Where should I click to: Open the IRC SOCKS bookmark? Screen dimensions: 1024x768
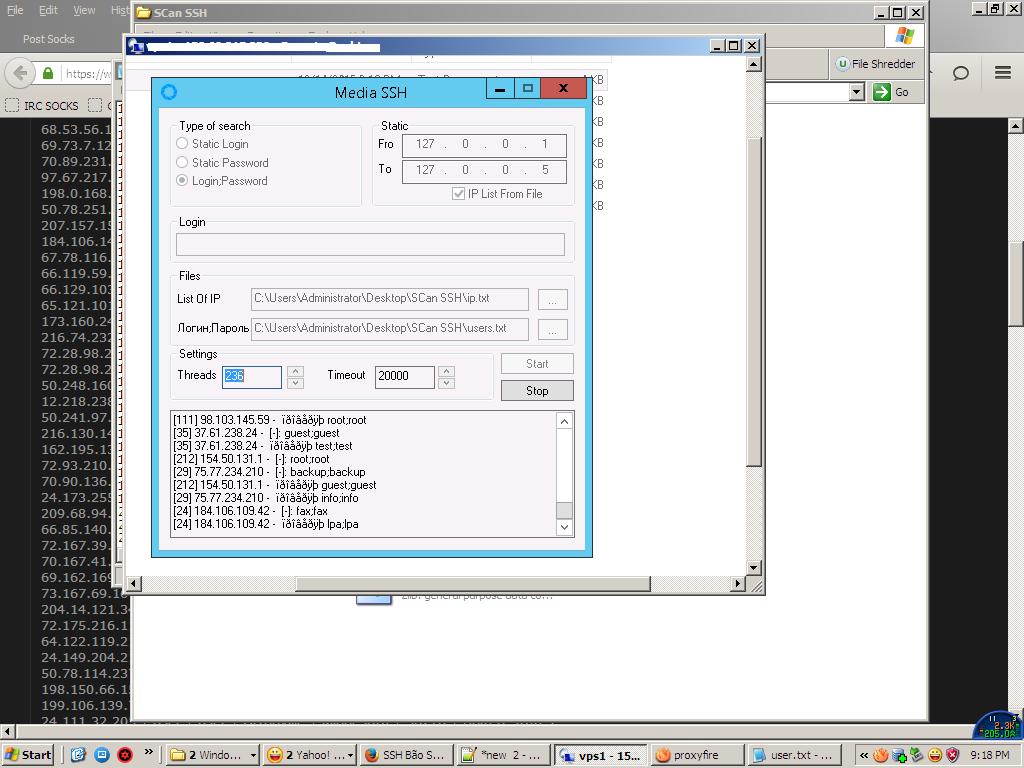click(42, 106)
